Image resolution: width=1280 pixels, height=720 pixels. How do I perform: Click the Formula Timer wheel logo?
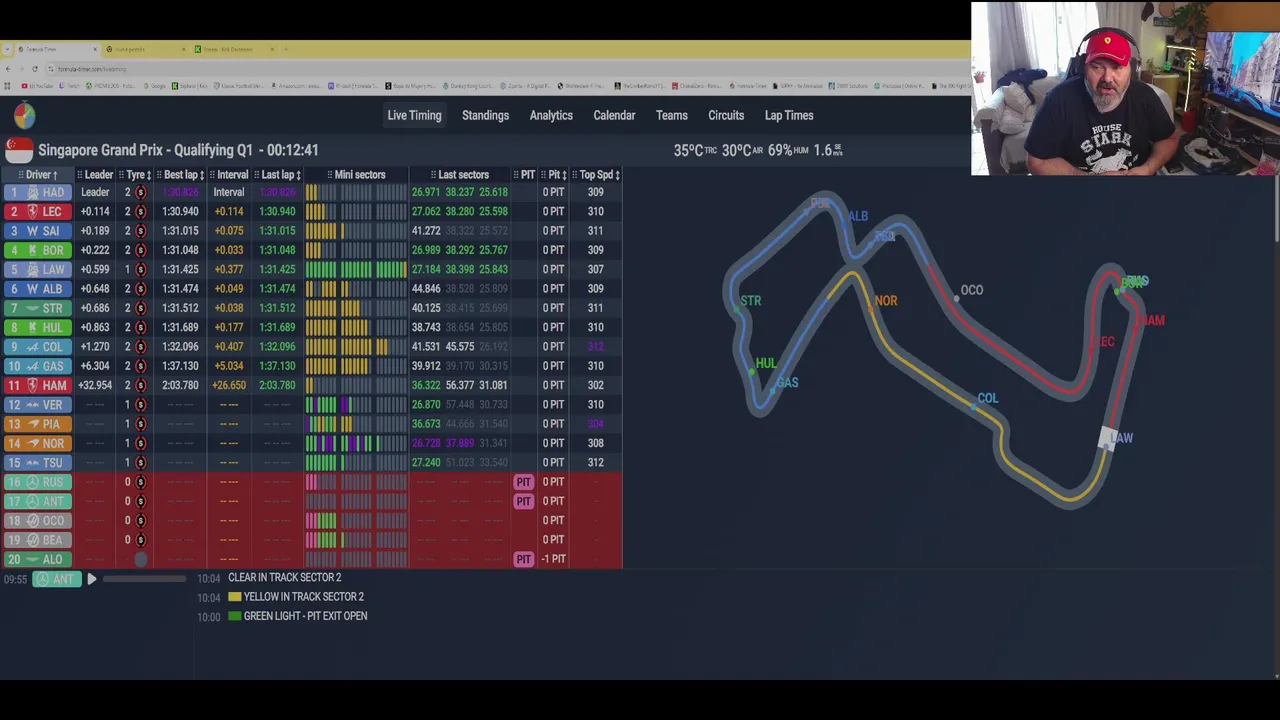(x=24, y=116)
